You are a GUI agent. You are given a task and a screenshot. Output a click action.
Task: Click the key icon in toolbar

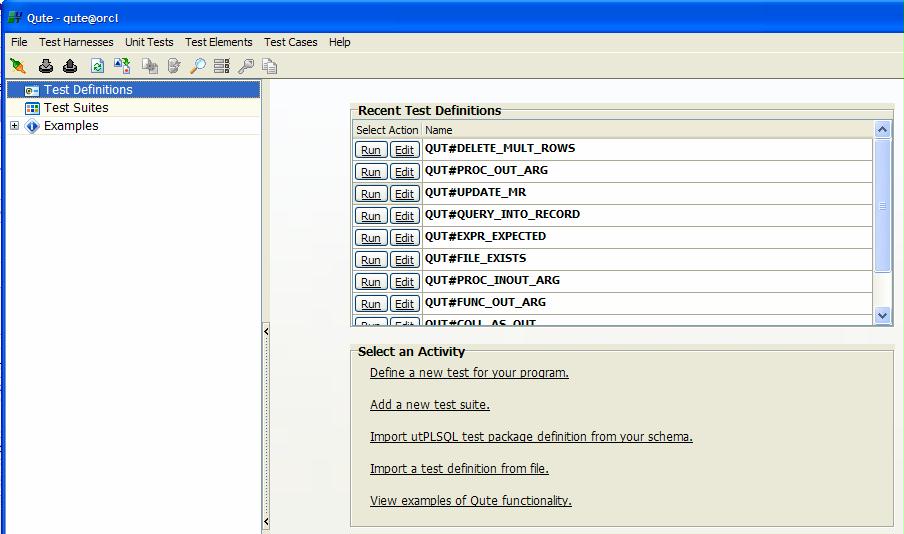click(246, 66)
